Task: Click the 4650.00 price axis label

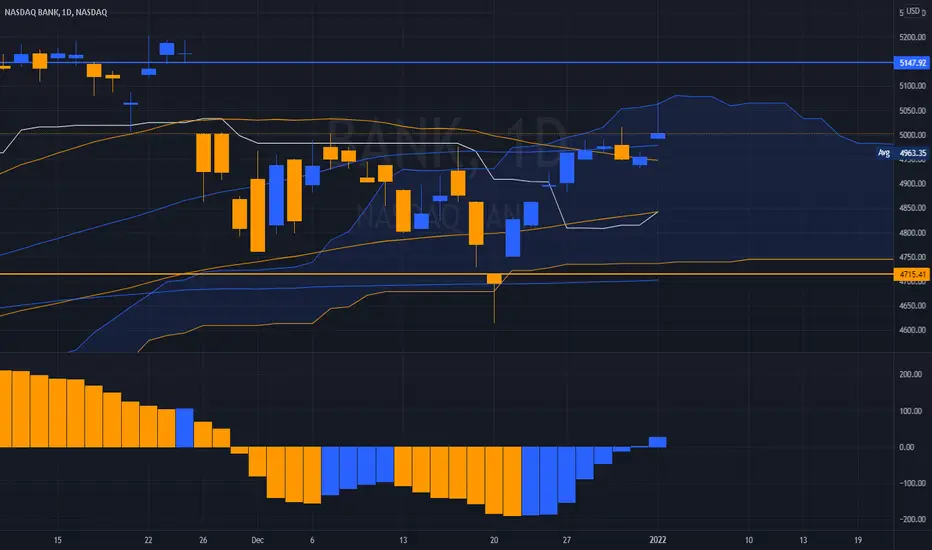Action: coord(912,306)
